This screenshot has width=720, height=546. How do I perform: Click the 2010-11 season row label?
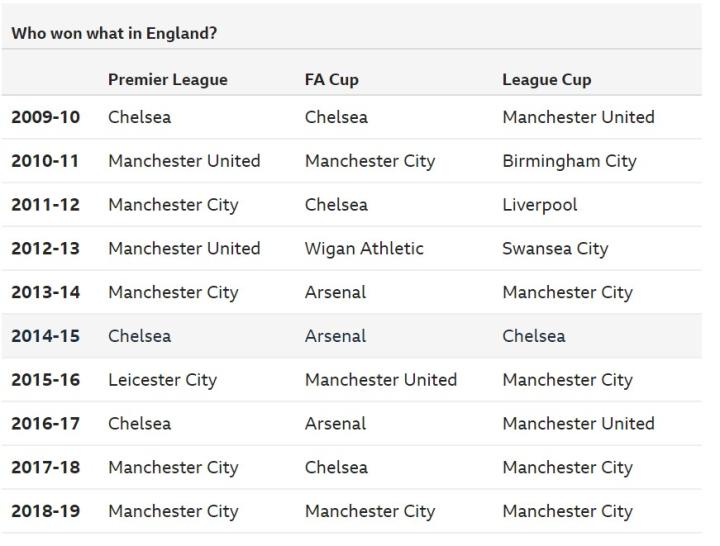pyautogui.click(x=45, y=161)
